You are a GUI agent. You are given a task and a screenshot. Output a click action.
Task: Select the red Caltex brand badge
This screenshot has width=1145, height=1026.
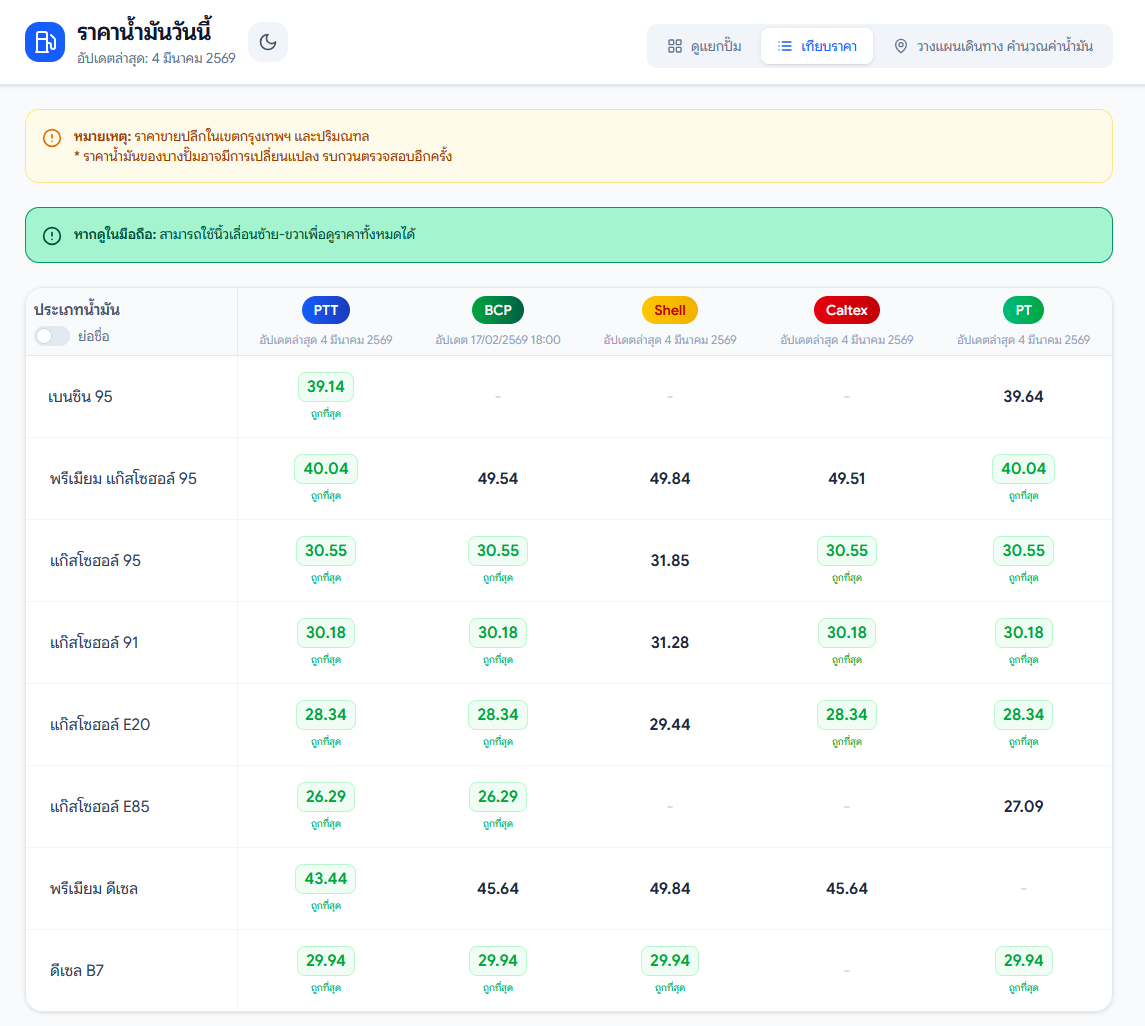(x=846, y=310)
